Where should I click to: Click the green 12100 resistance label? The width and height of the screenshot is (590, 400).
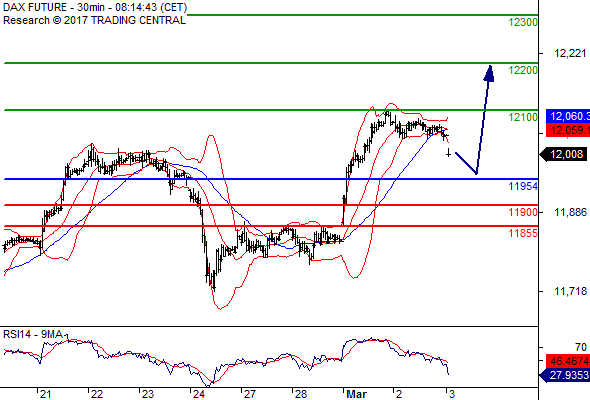(x=523, y=117)
